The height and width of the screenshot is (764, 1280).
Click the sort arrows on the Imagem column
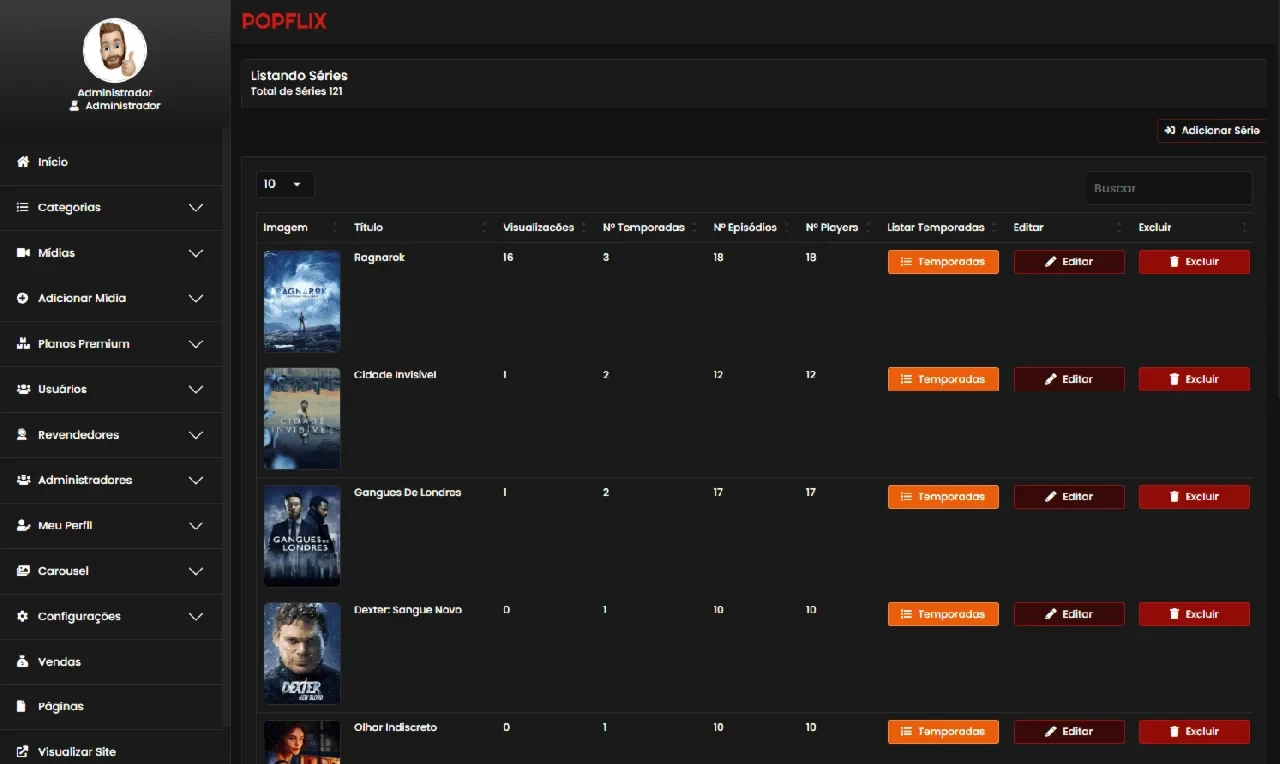click(x=335, y=227)
